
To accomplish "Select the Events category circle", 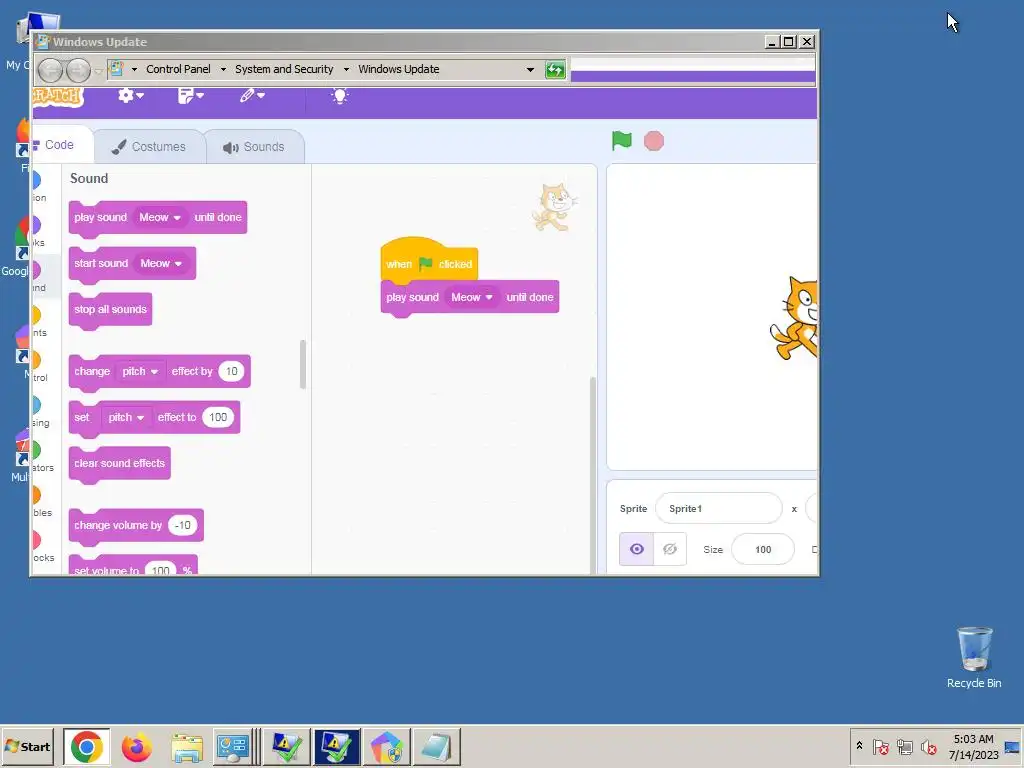I will click(36, 315).
